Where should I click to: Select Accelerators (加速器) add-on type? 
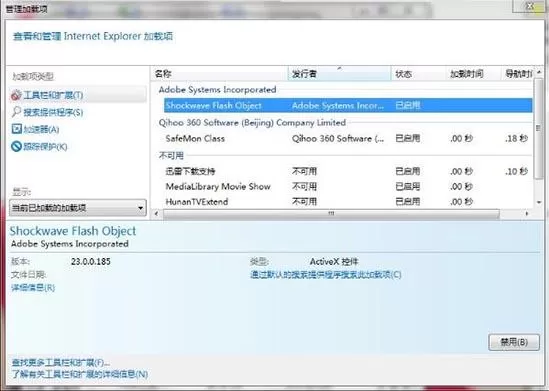pyautogui.click(x=35, y=129)
